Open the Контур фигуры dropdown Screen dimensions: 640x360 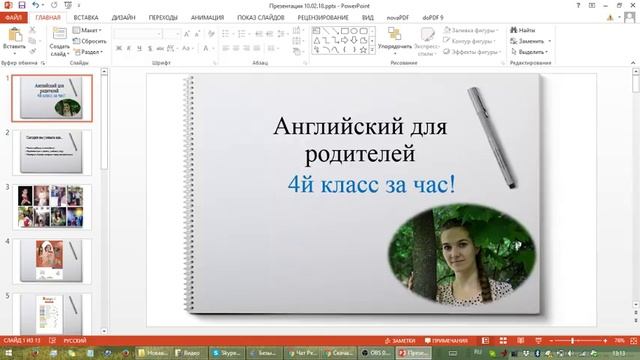[469, 41]
